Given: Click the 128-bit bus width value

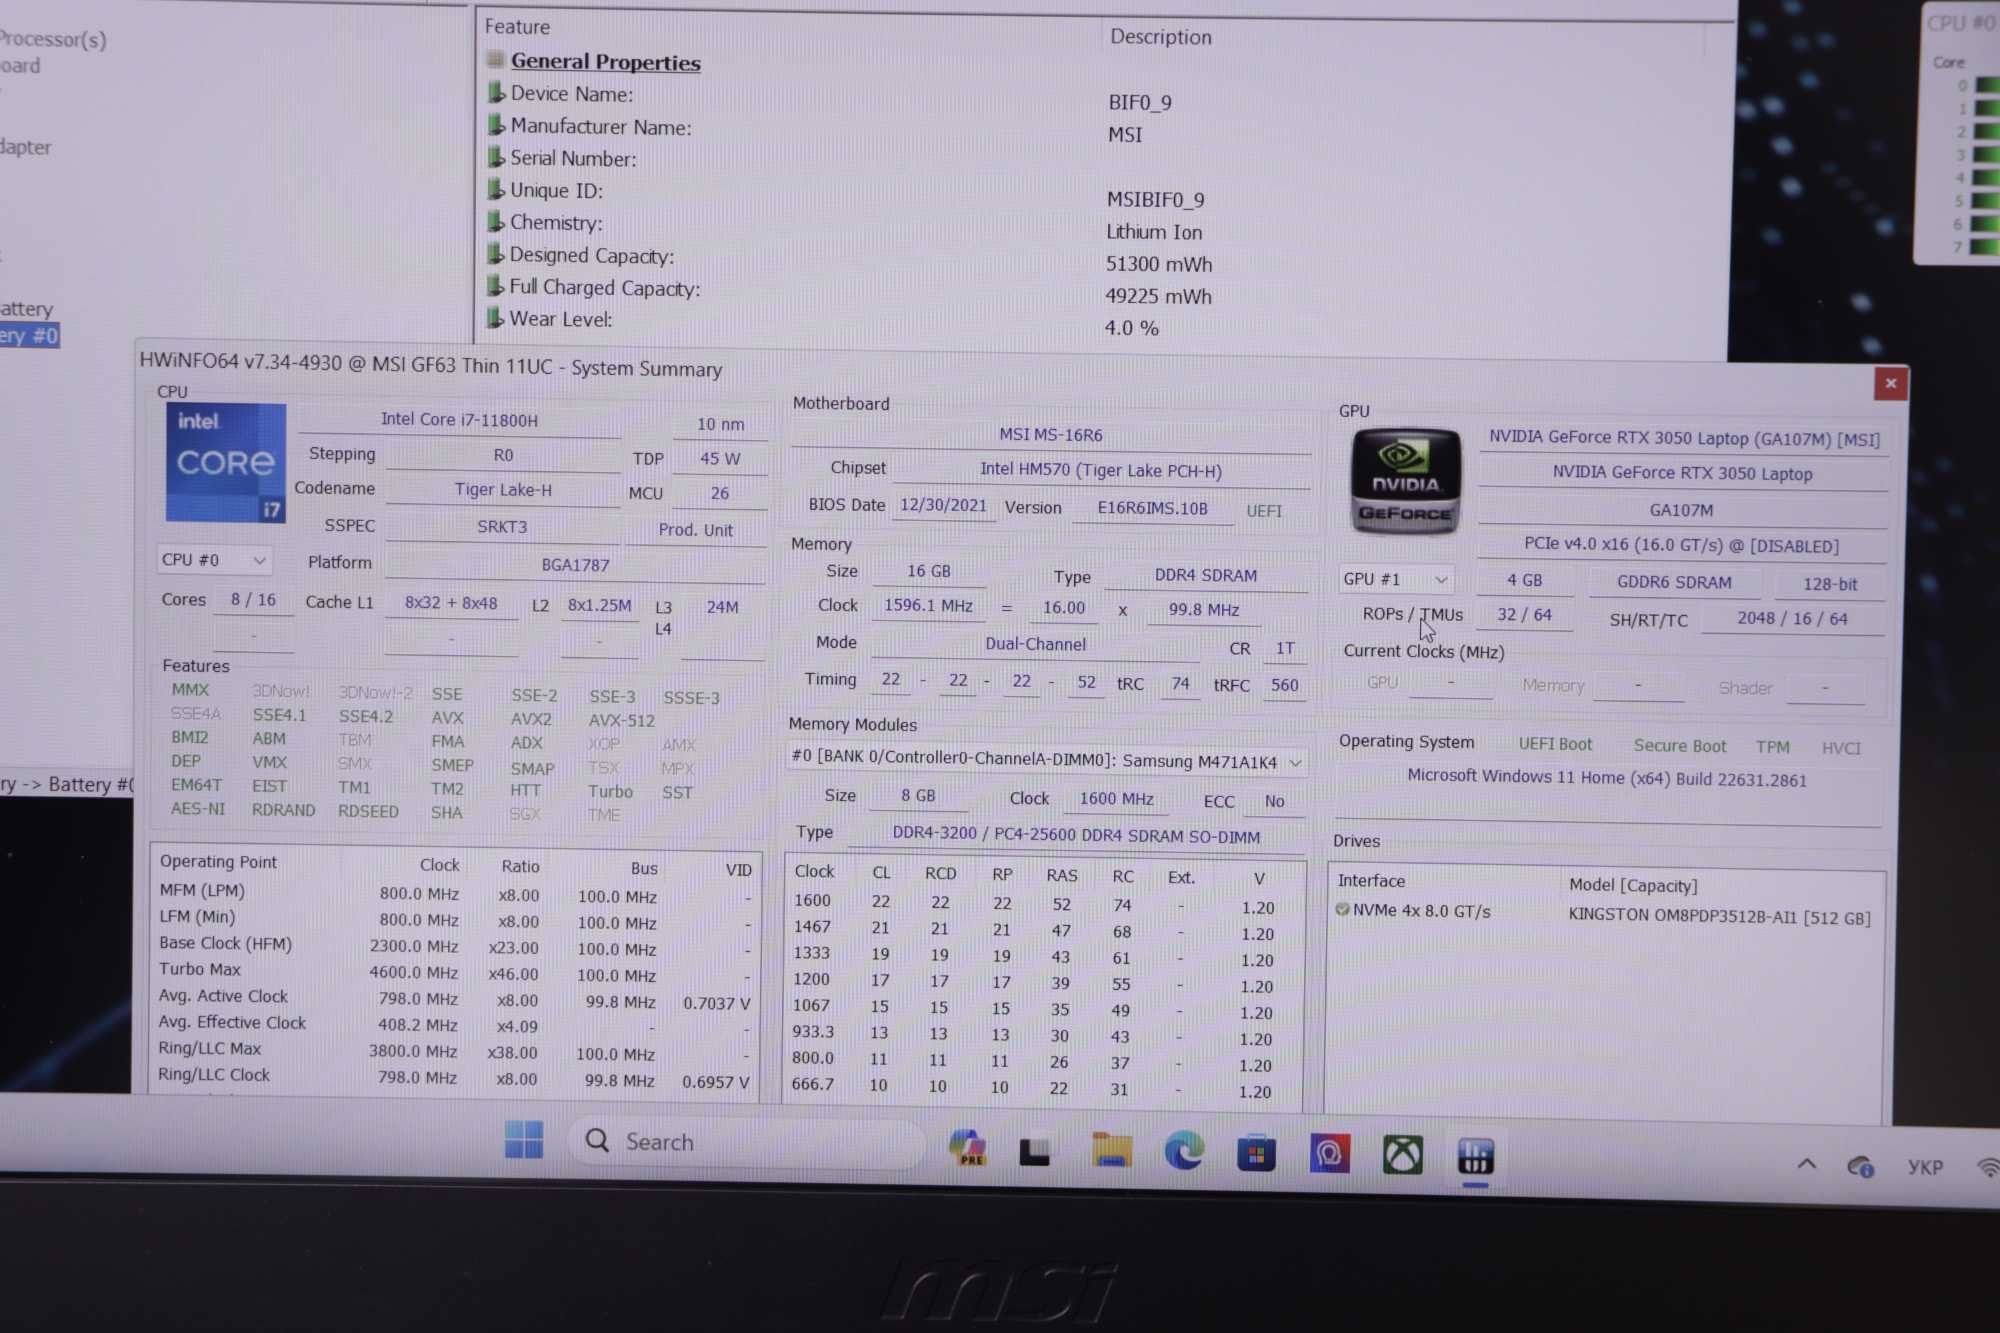Looking at the screenshot, I should click(x=1830, y=584).
